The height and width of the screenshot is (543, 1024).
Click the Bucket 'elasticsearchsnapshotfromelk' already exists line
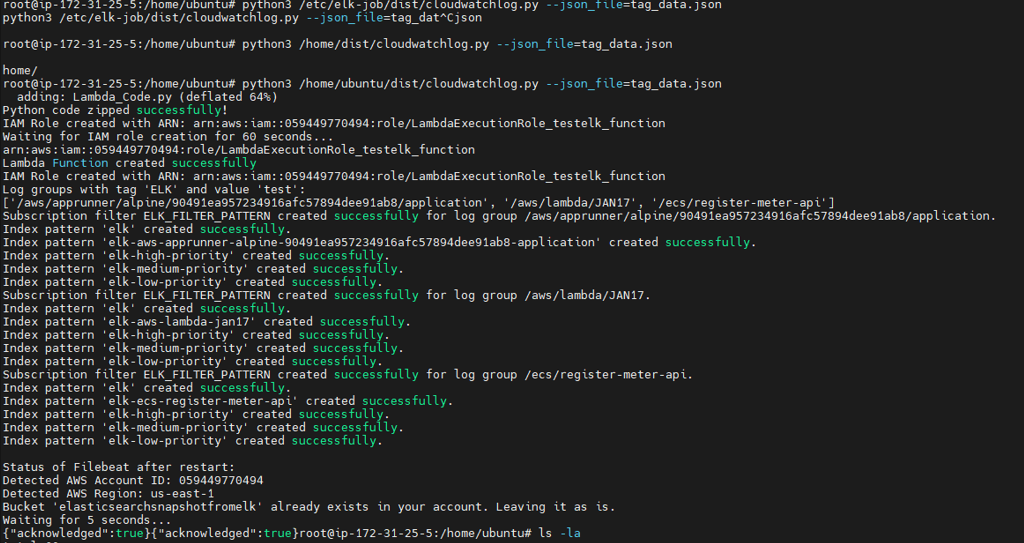(x=309, y=507)
